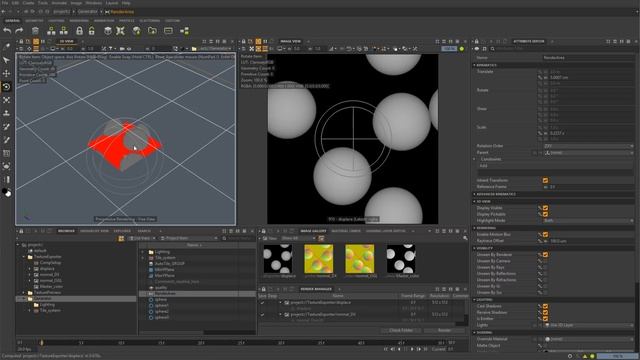The width and height of the screenshot is (640, 360).
Task: Open the File menu
Action: click(5, 3)
